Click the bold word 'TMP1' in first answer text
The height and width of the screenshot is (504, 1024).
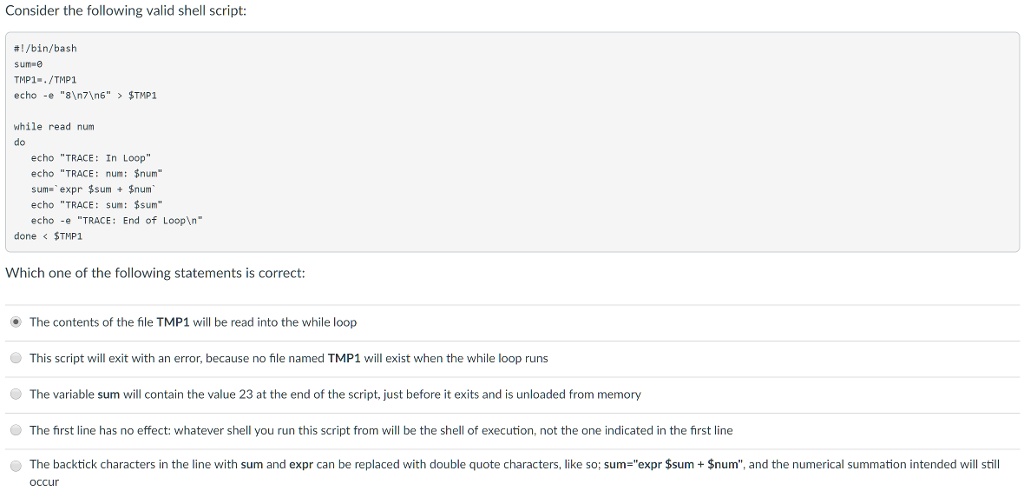pos(173,322)
